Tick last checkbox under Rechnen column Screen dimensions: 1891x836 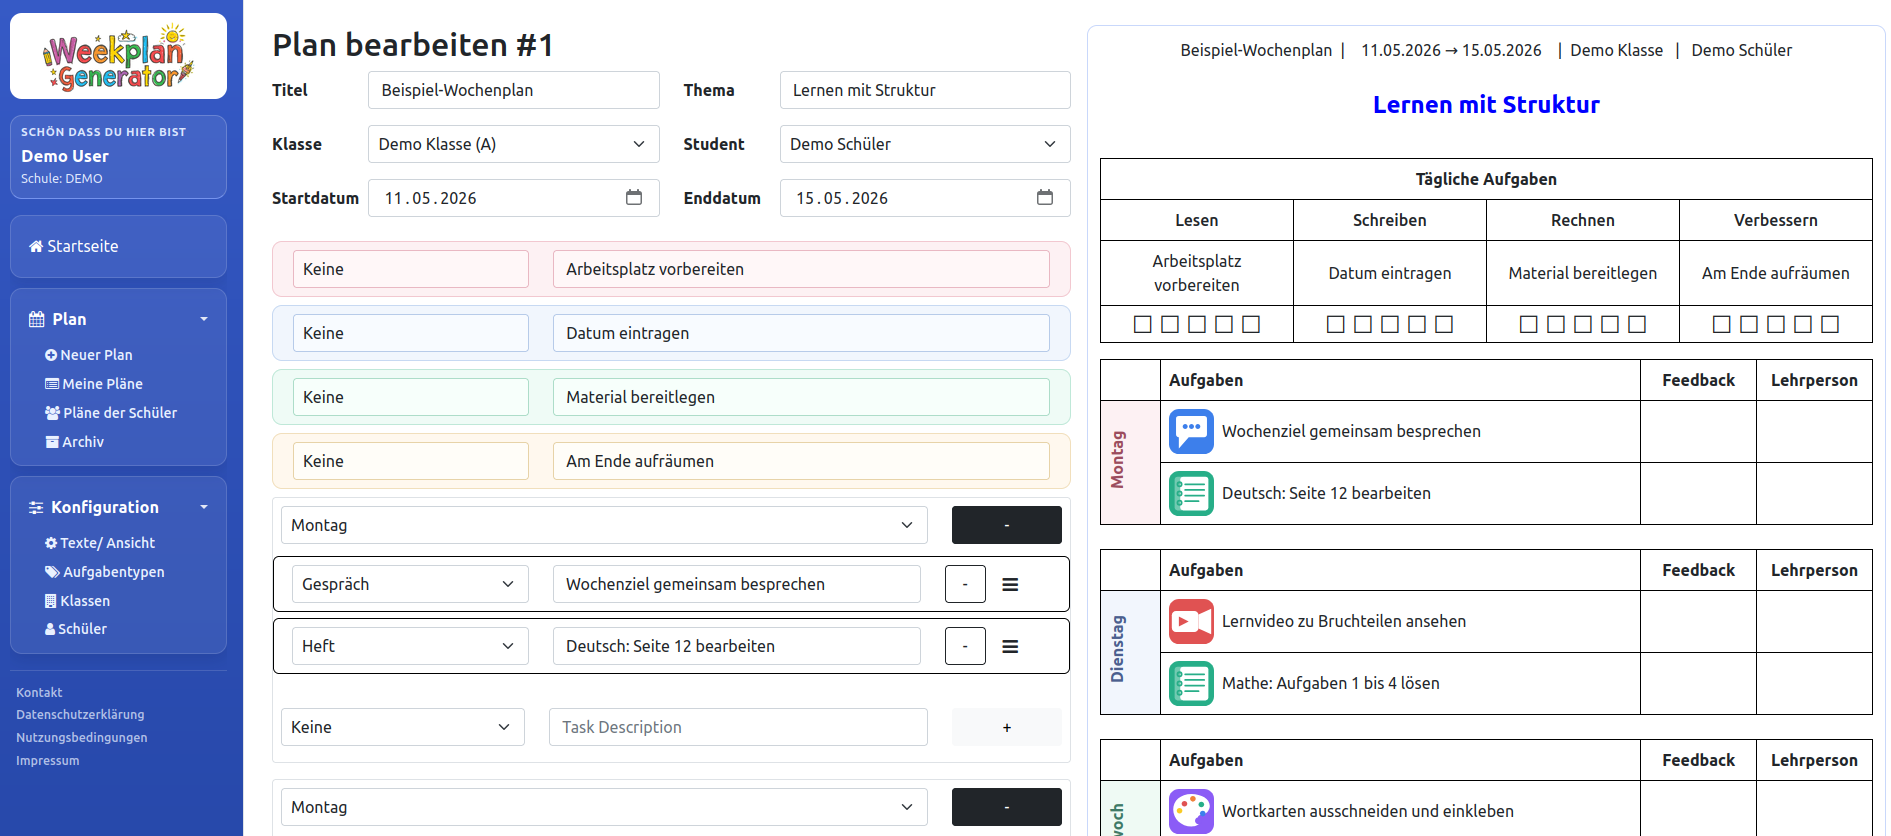(x=1637, y=324)
